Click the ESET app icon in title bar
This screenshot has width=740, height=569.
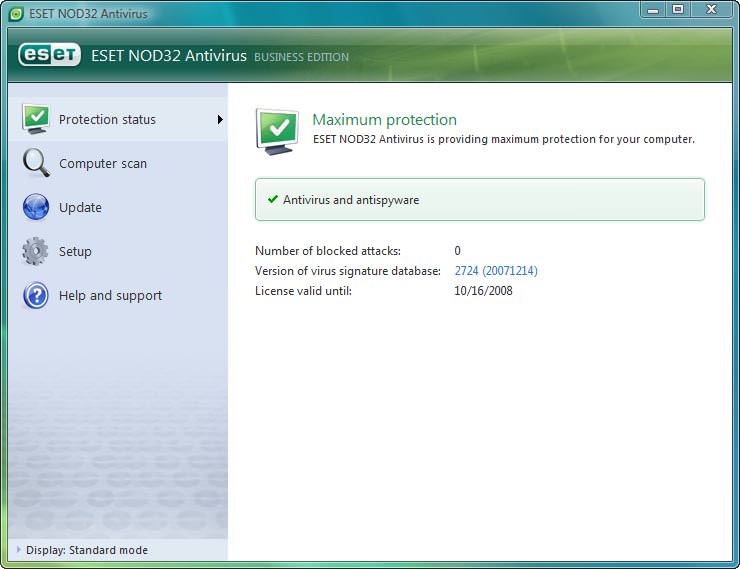click(15, 10)
